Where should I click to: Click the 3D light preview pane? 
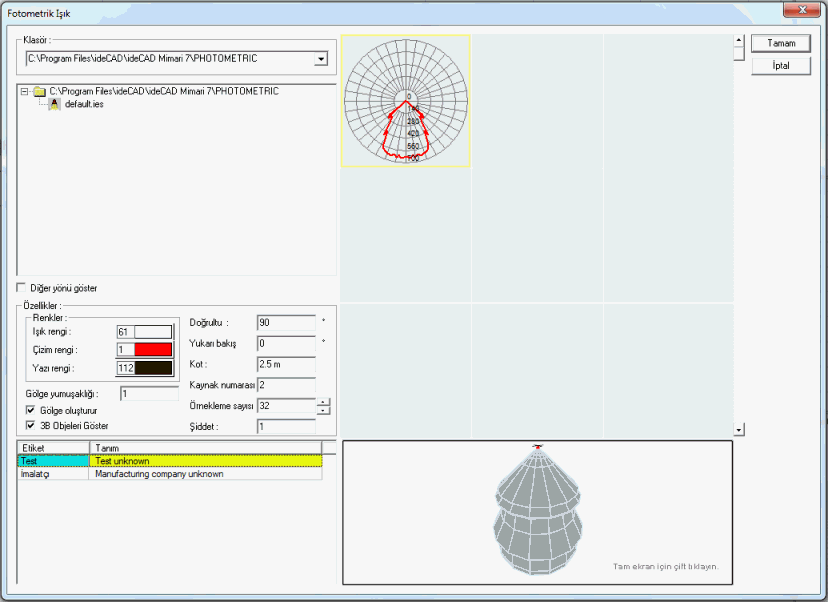tap(538, 513)
